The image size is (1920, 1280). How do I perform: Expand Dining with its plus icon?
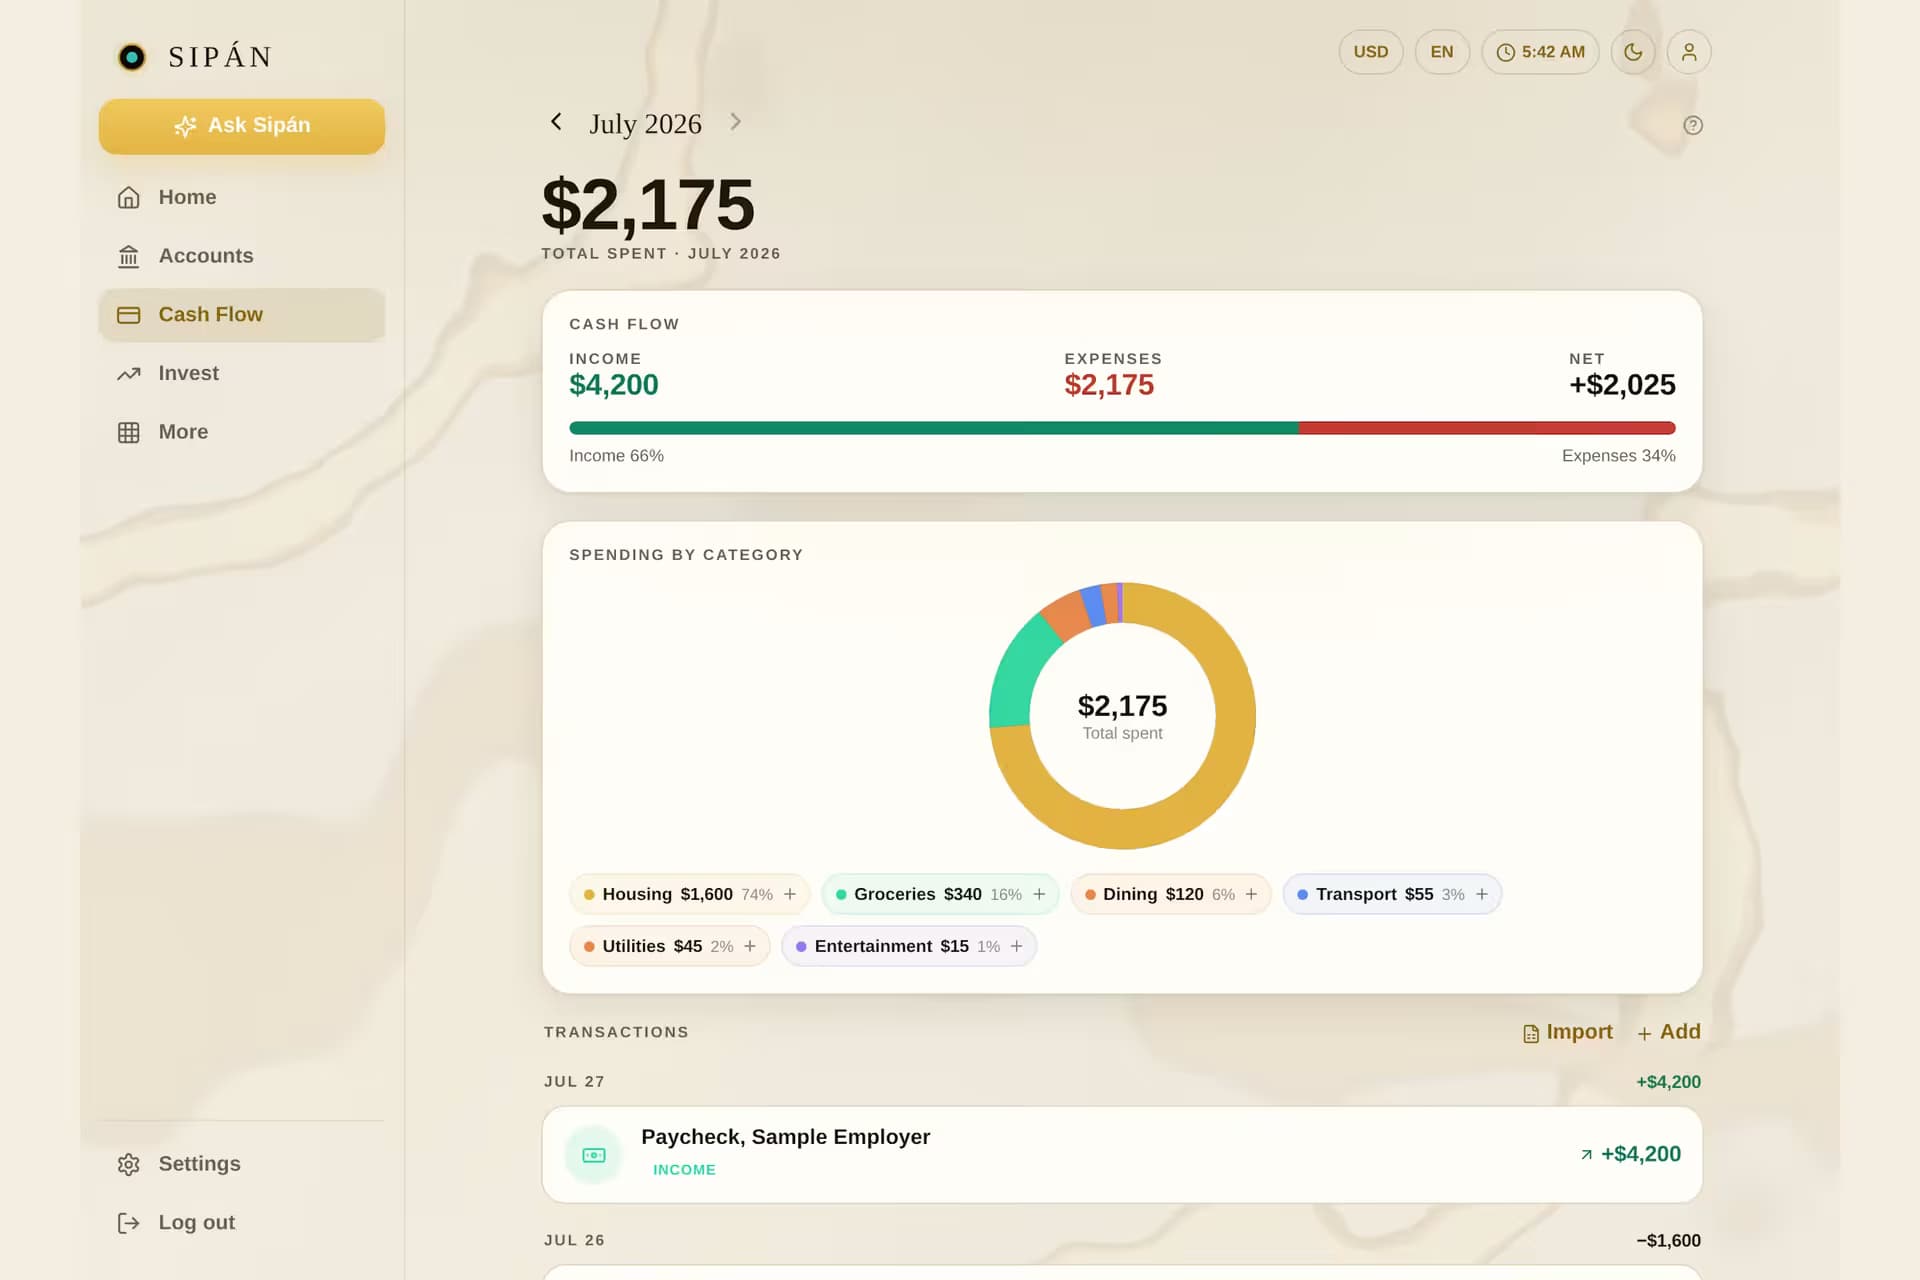click(1251, 894)
